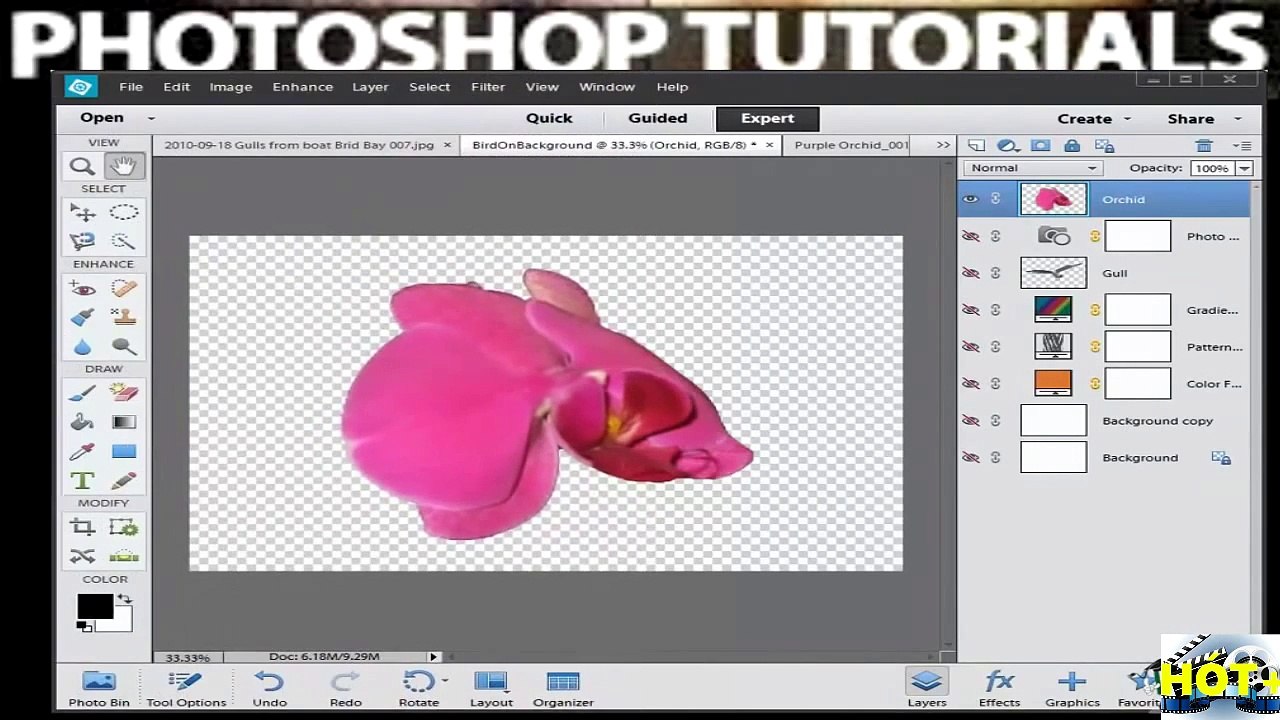Select the Gradient tool
This screenshot has height=720, width=1280.
click(123, 422)
